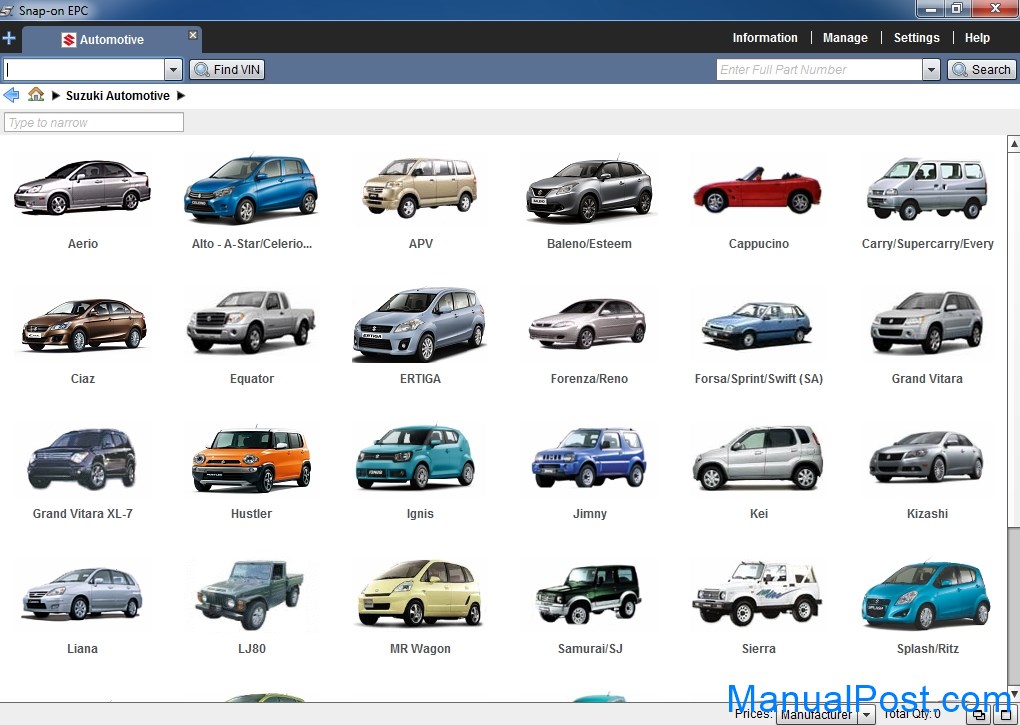Expand the part number dropdown
Viewport: 1020px width, 725px height.
click(931, 70)
